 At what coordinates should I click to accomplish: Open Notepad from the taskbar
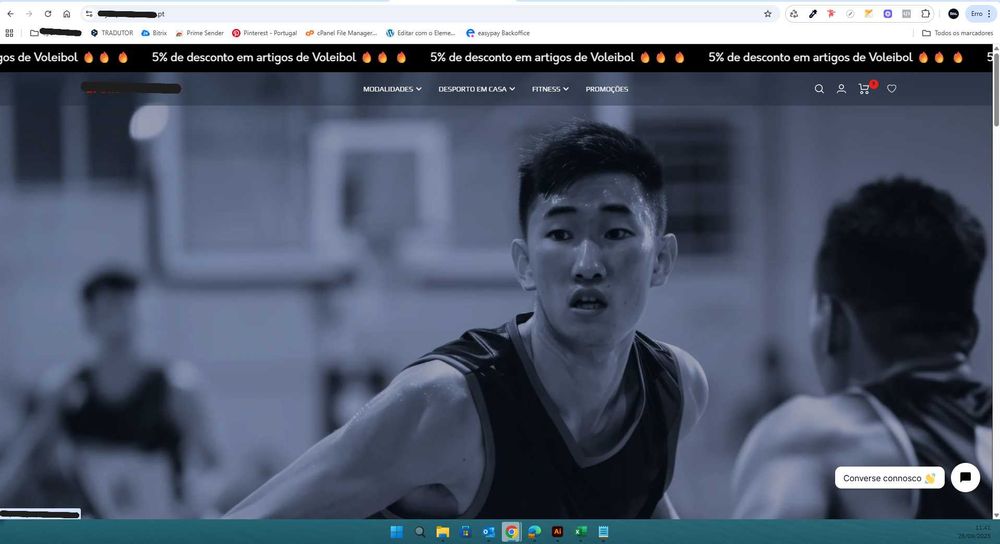coord(603,532)
